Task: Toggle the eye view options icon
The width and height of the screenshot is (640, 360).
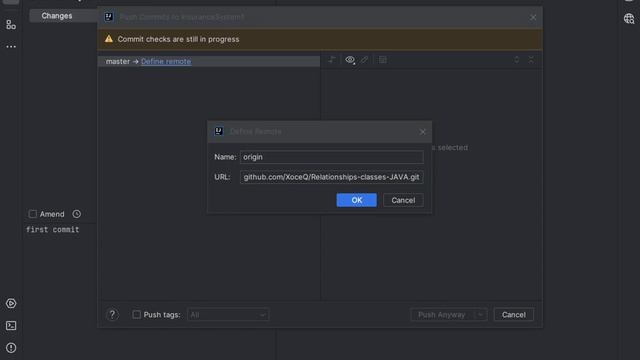Action: point(350,60)
